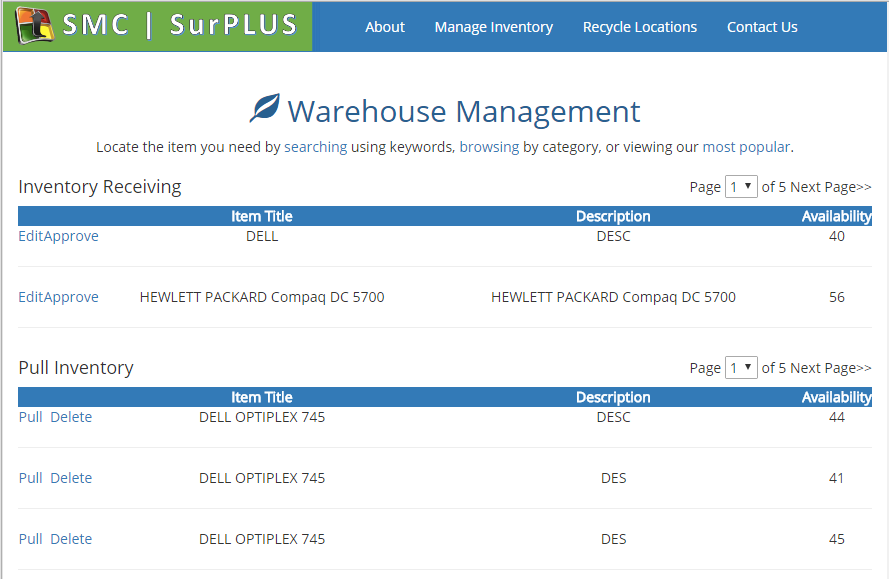Click the Availability header in Inventory Receiving

click(836, 216)
